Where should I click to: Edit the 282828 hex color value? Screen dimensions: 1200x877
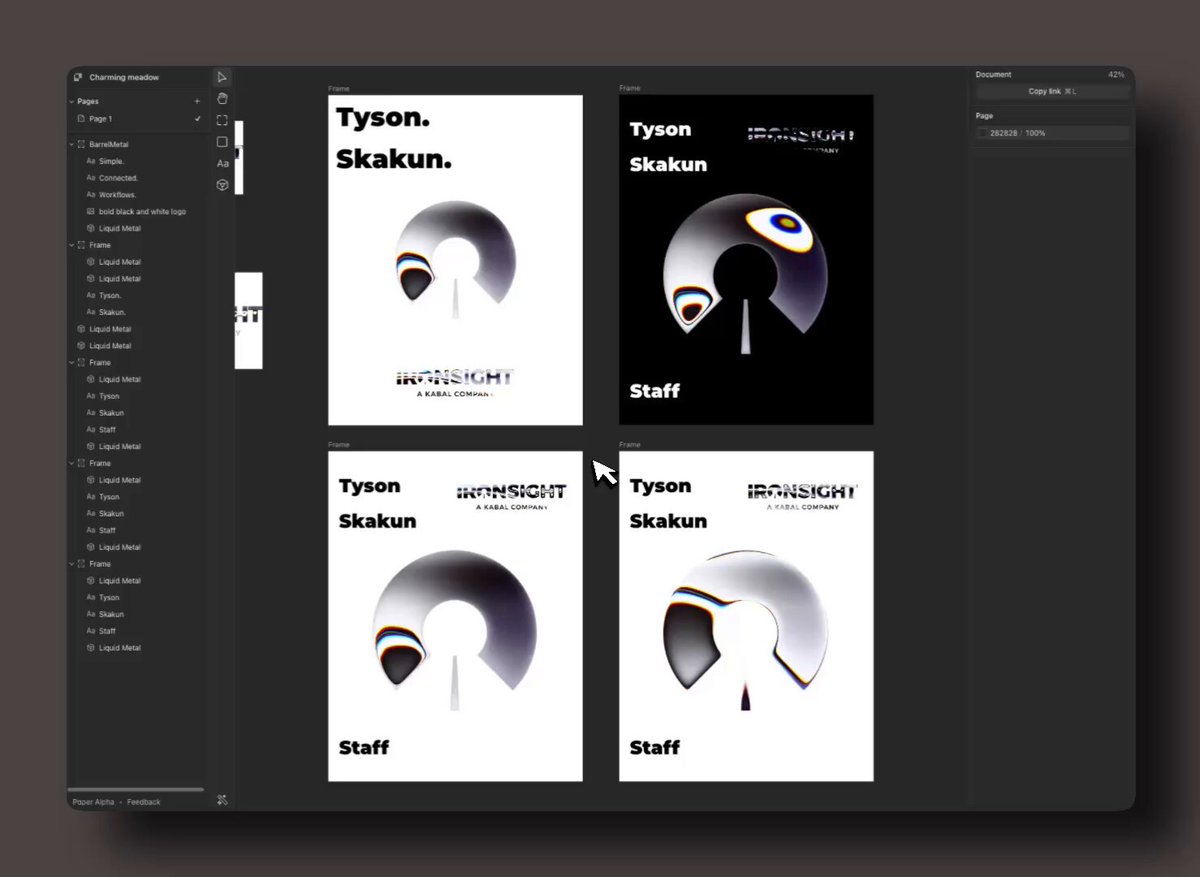1003,133
